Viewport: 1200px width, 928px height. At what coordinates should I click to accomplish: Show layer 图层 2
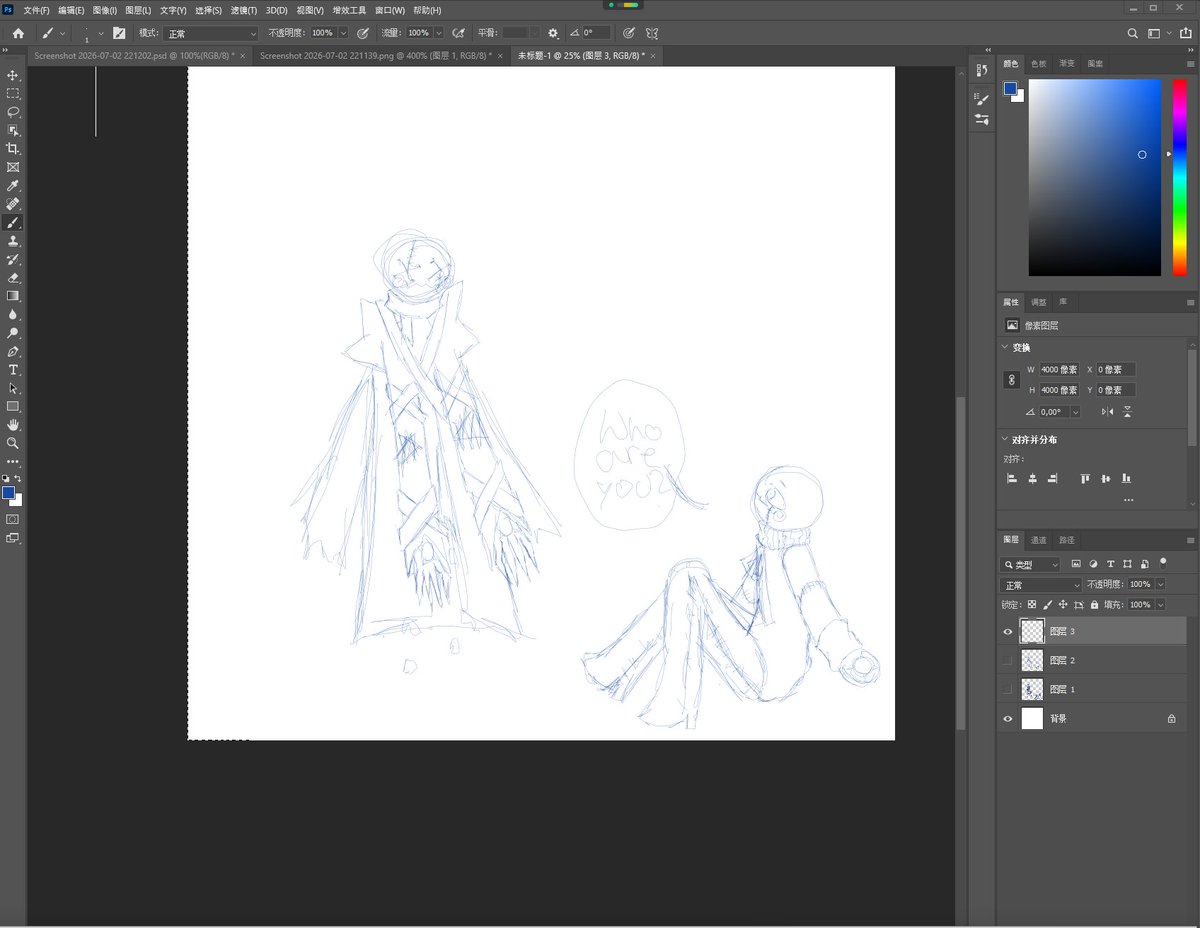(x=1007, y=661)
